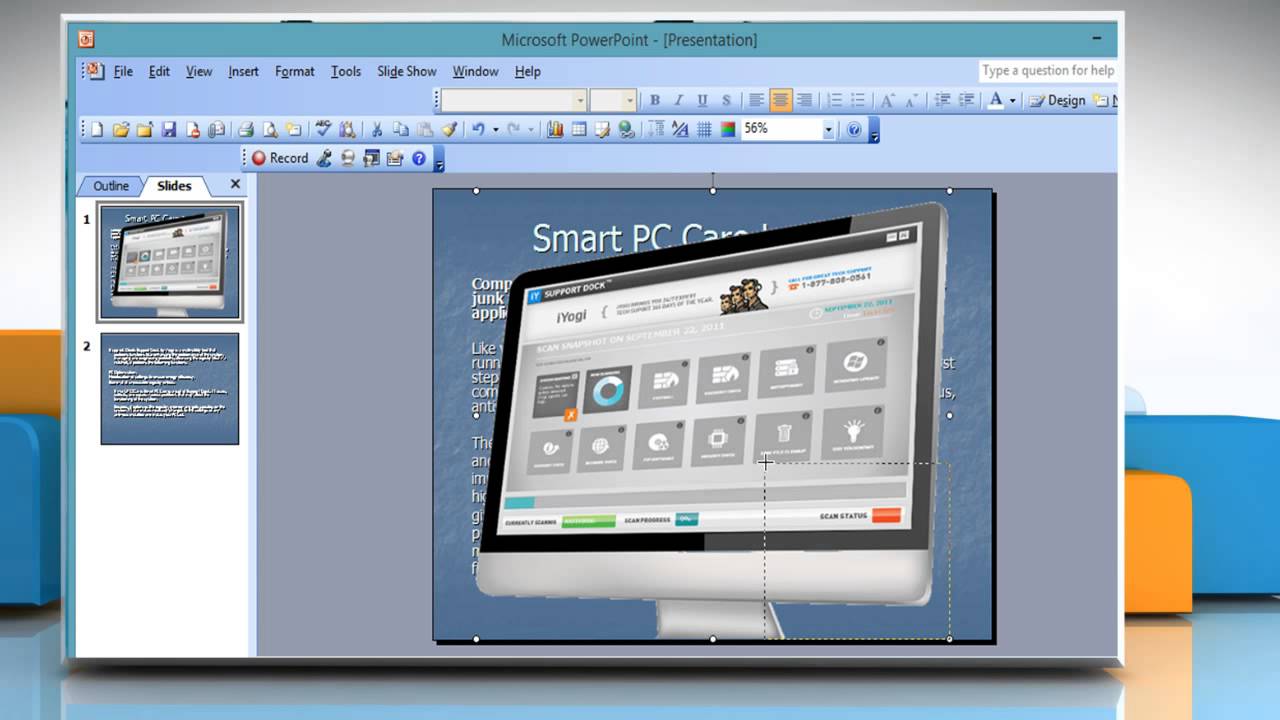The width and height of the screenshot is (1280, 720).
Task: Cut selection with scissors icon
Action: tap(377, 129)
